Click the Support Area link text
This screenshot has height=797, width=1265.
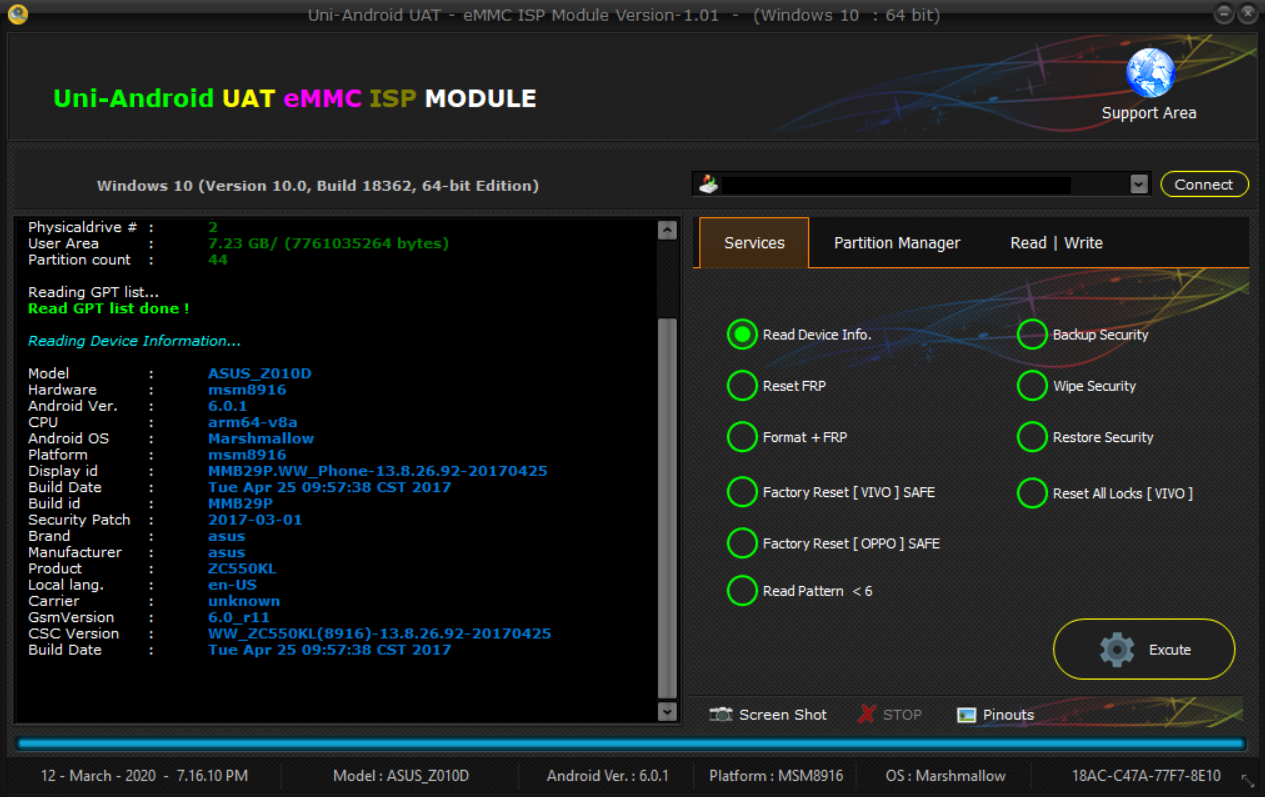[1149, 113]
